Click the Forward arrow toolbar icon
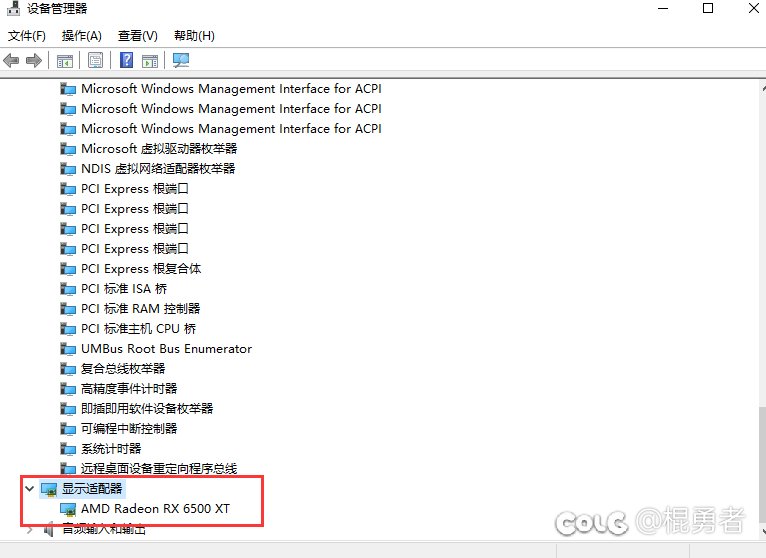This screenshot has width=766, height=558. pyautogui.click(x=34, y=61)
